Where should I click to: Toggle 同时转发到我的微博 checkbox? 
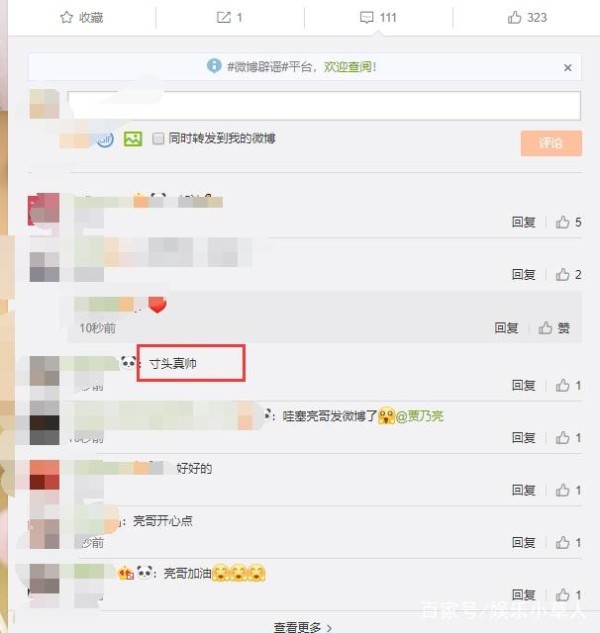click(x=158, y=139)
